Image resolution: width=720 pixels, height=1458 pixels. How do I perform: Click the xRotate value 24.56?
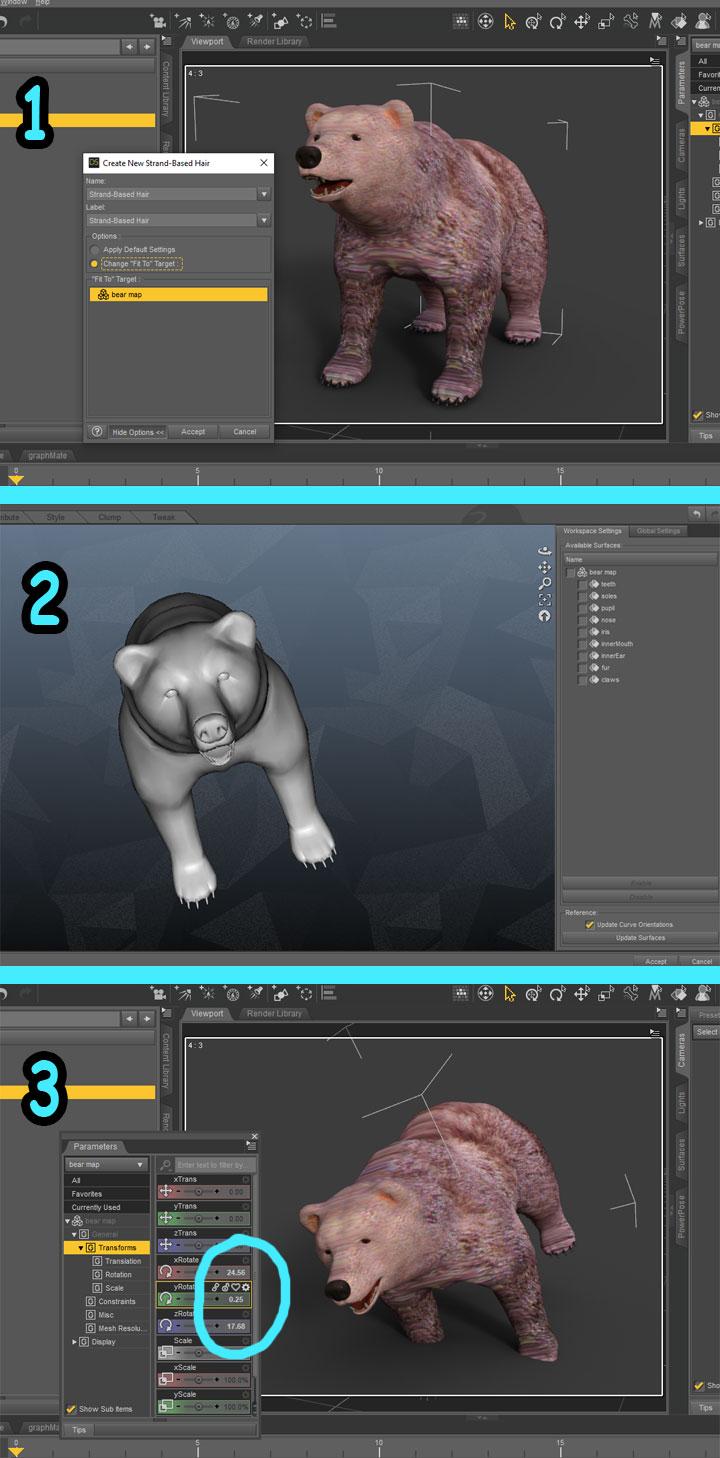[x=236, y=1272]
